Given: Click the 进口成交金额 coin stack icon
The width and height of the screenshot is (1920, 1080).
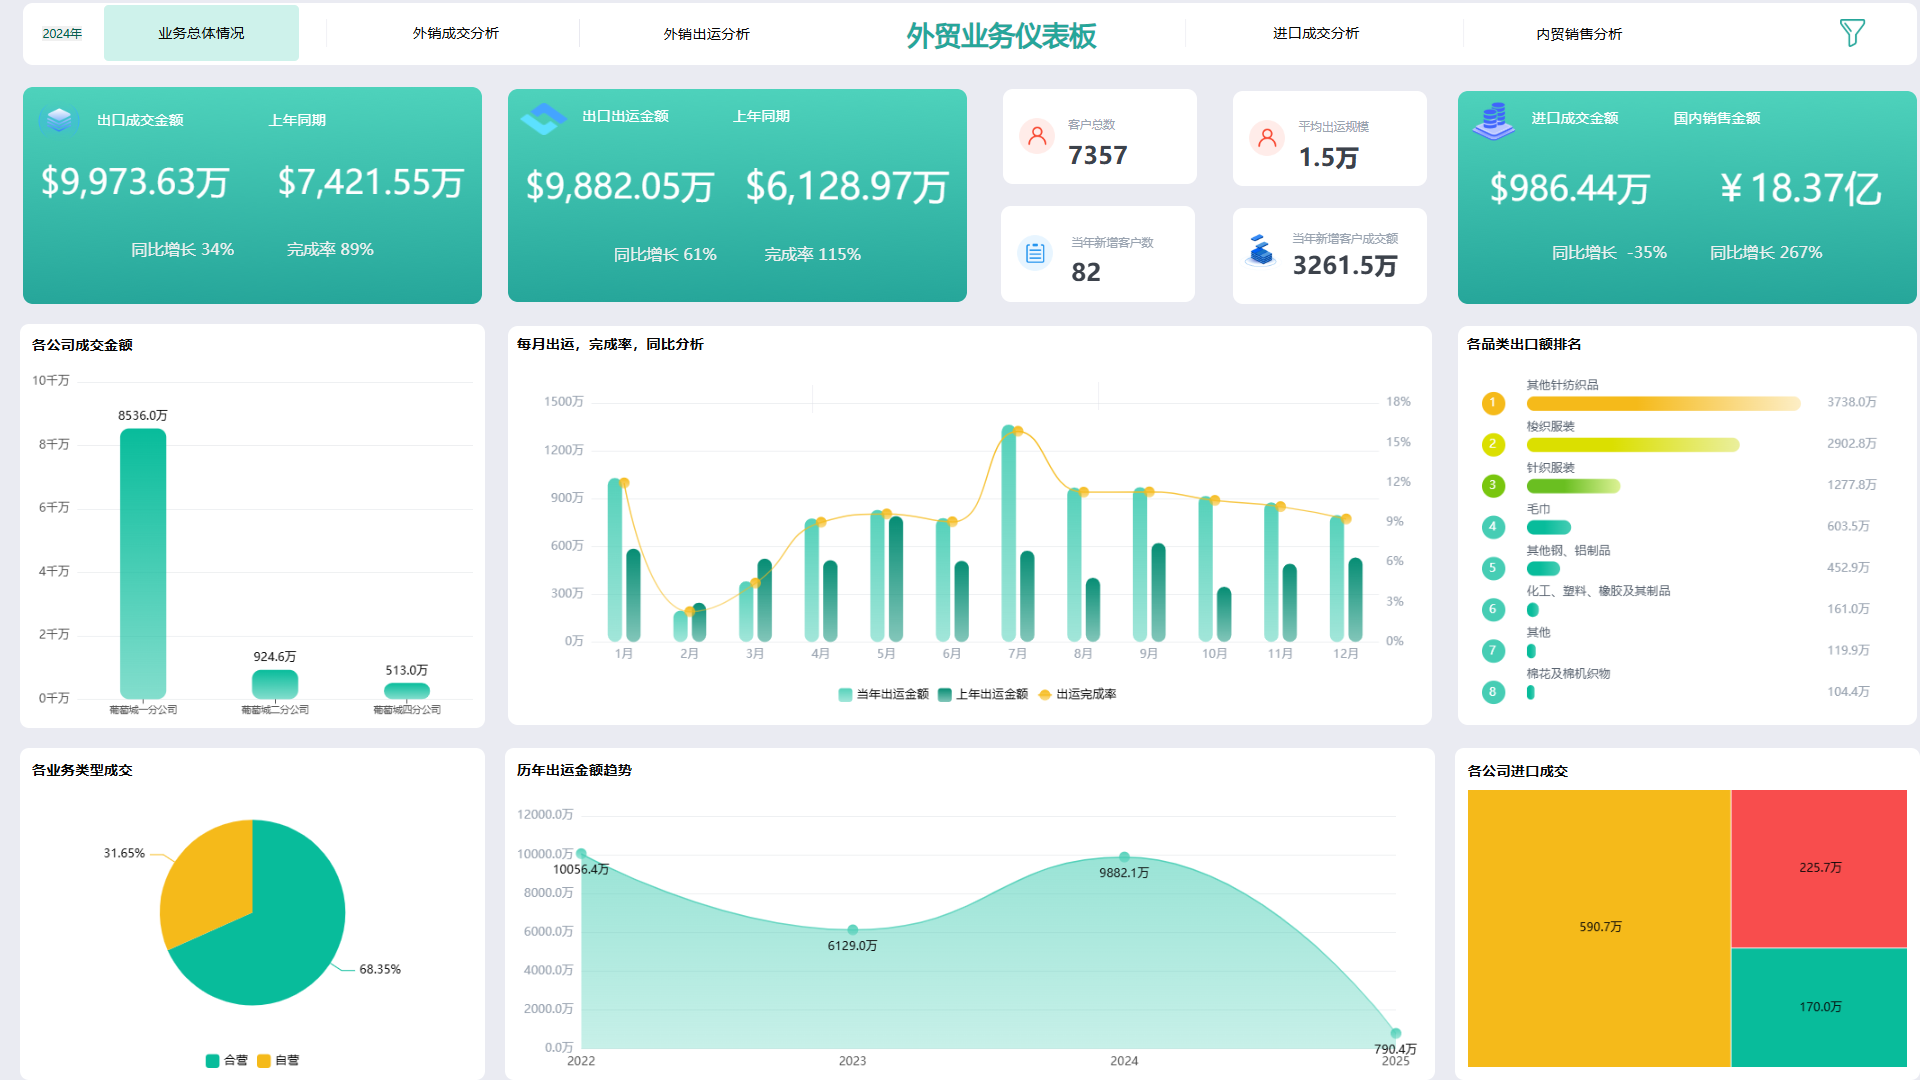Looking at the screenshot, I should point(1493,120).
